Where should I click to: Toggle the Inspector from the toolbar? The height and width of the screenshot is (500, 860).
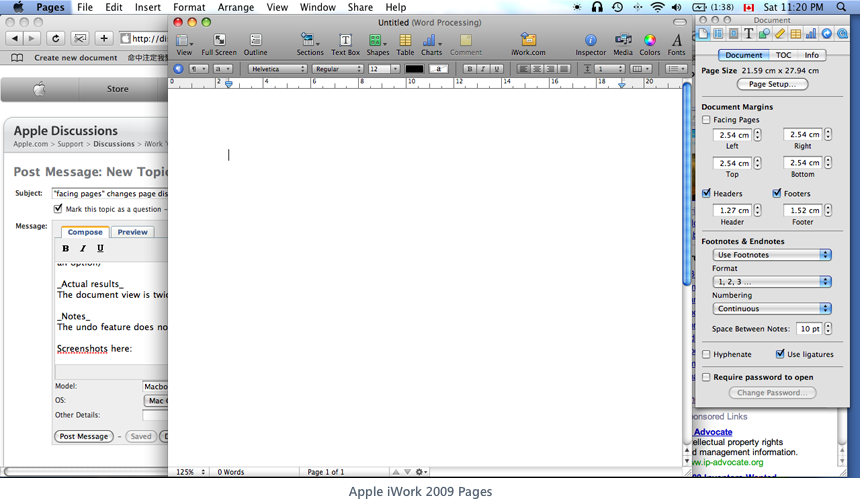click(x=591, y=44)
